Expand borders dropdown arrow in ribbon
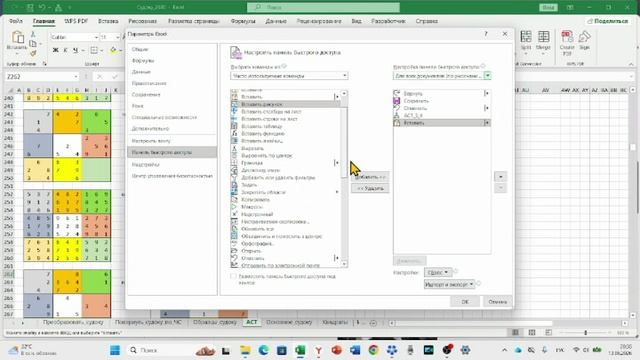This screenshot has height=360, width=640. click(102, 50)
